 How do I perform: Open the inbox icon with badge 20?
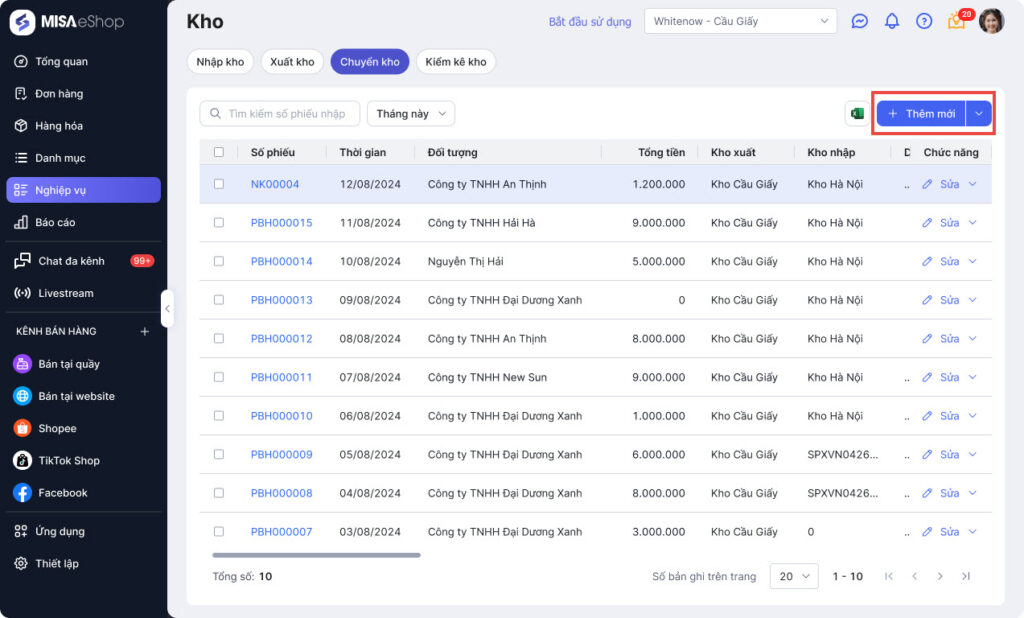956,22
